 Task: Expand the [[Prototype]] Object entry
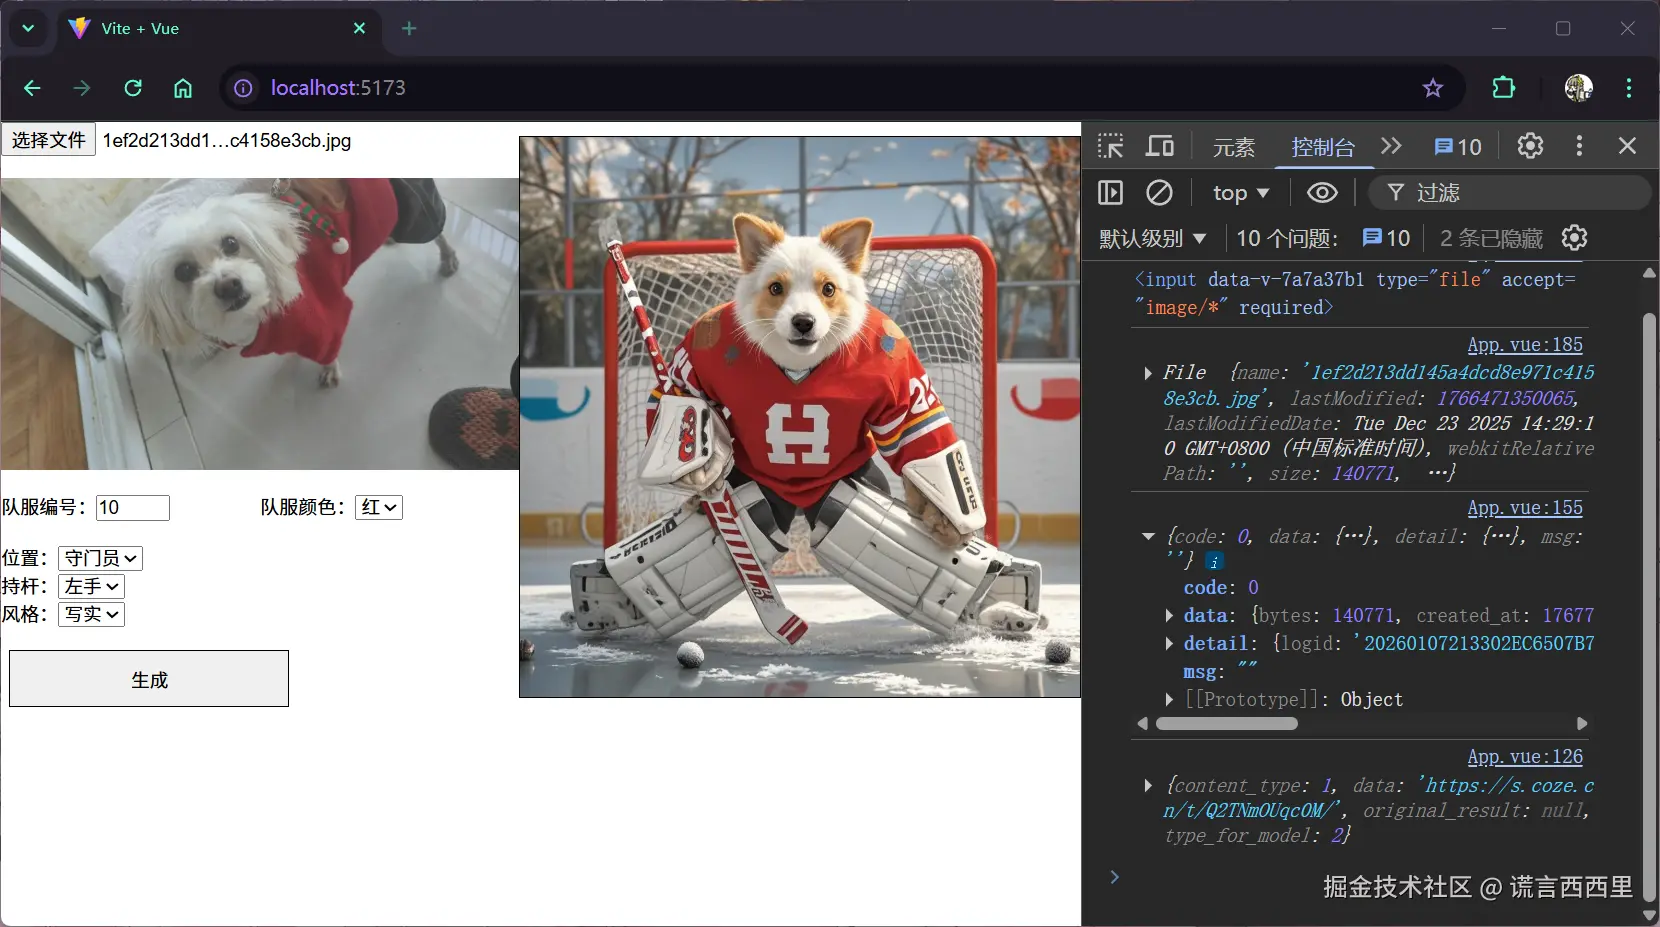[1169, 699]
